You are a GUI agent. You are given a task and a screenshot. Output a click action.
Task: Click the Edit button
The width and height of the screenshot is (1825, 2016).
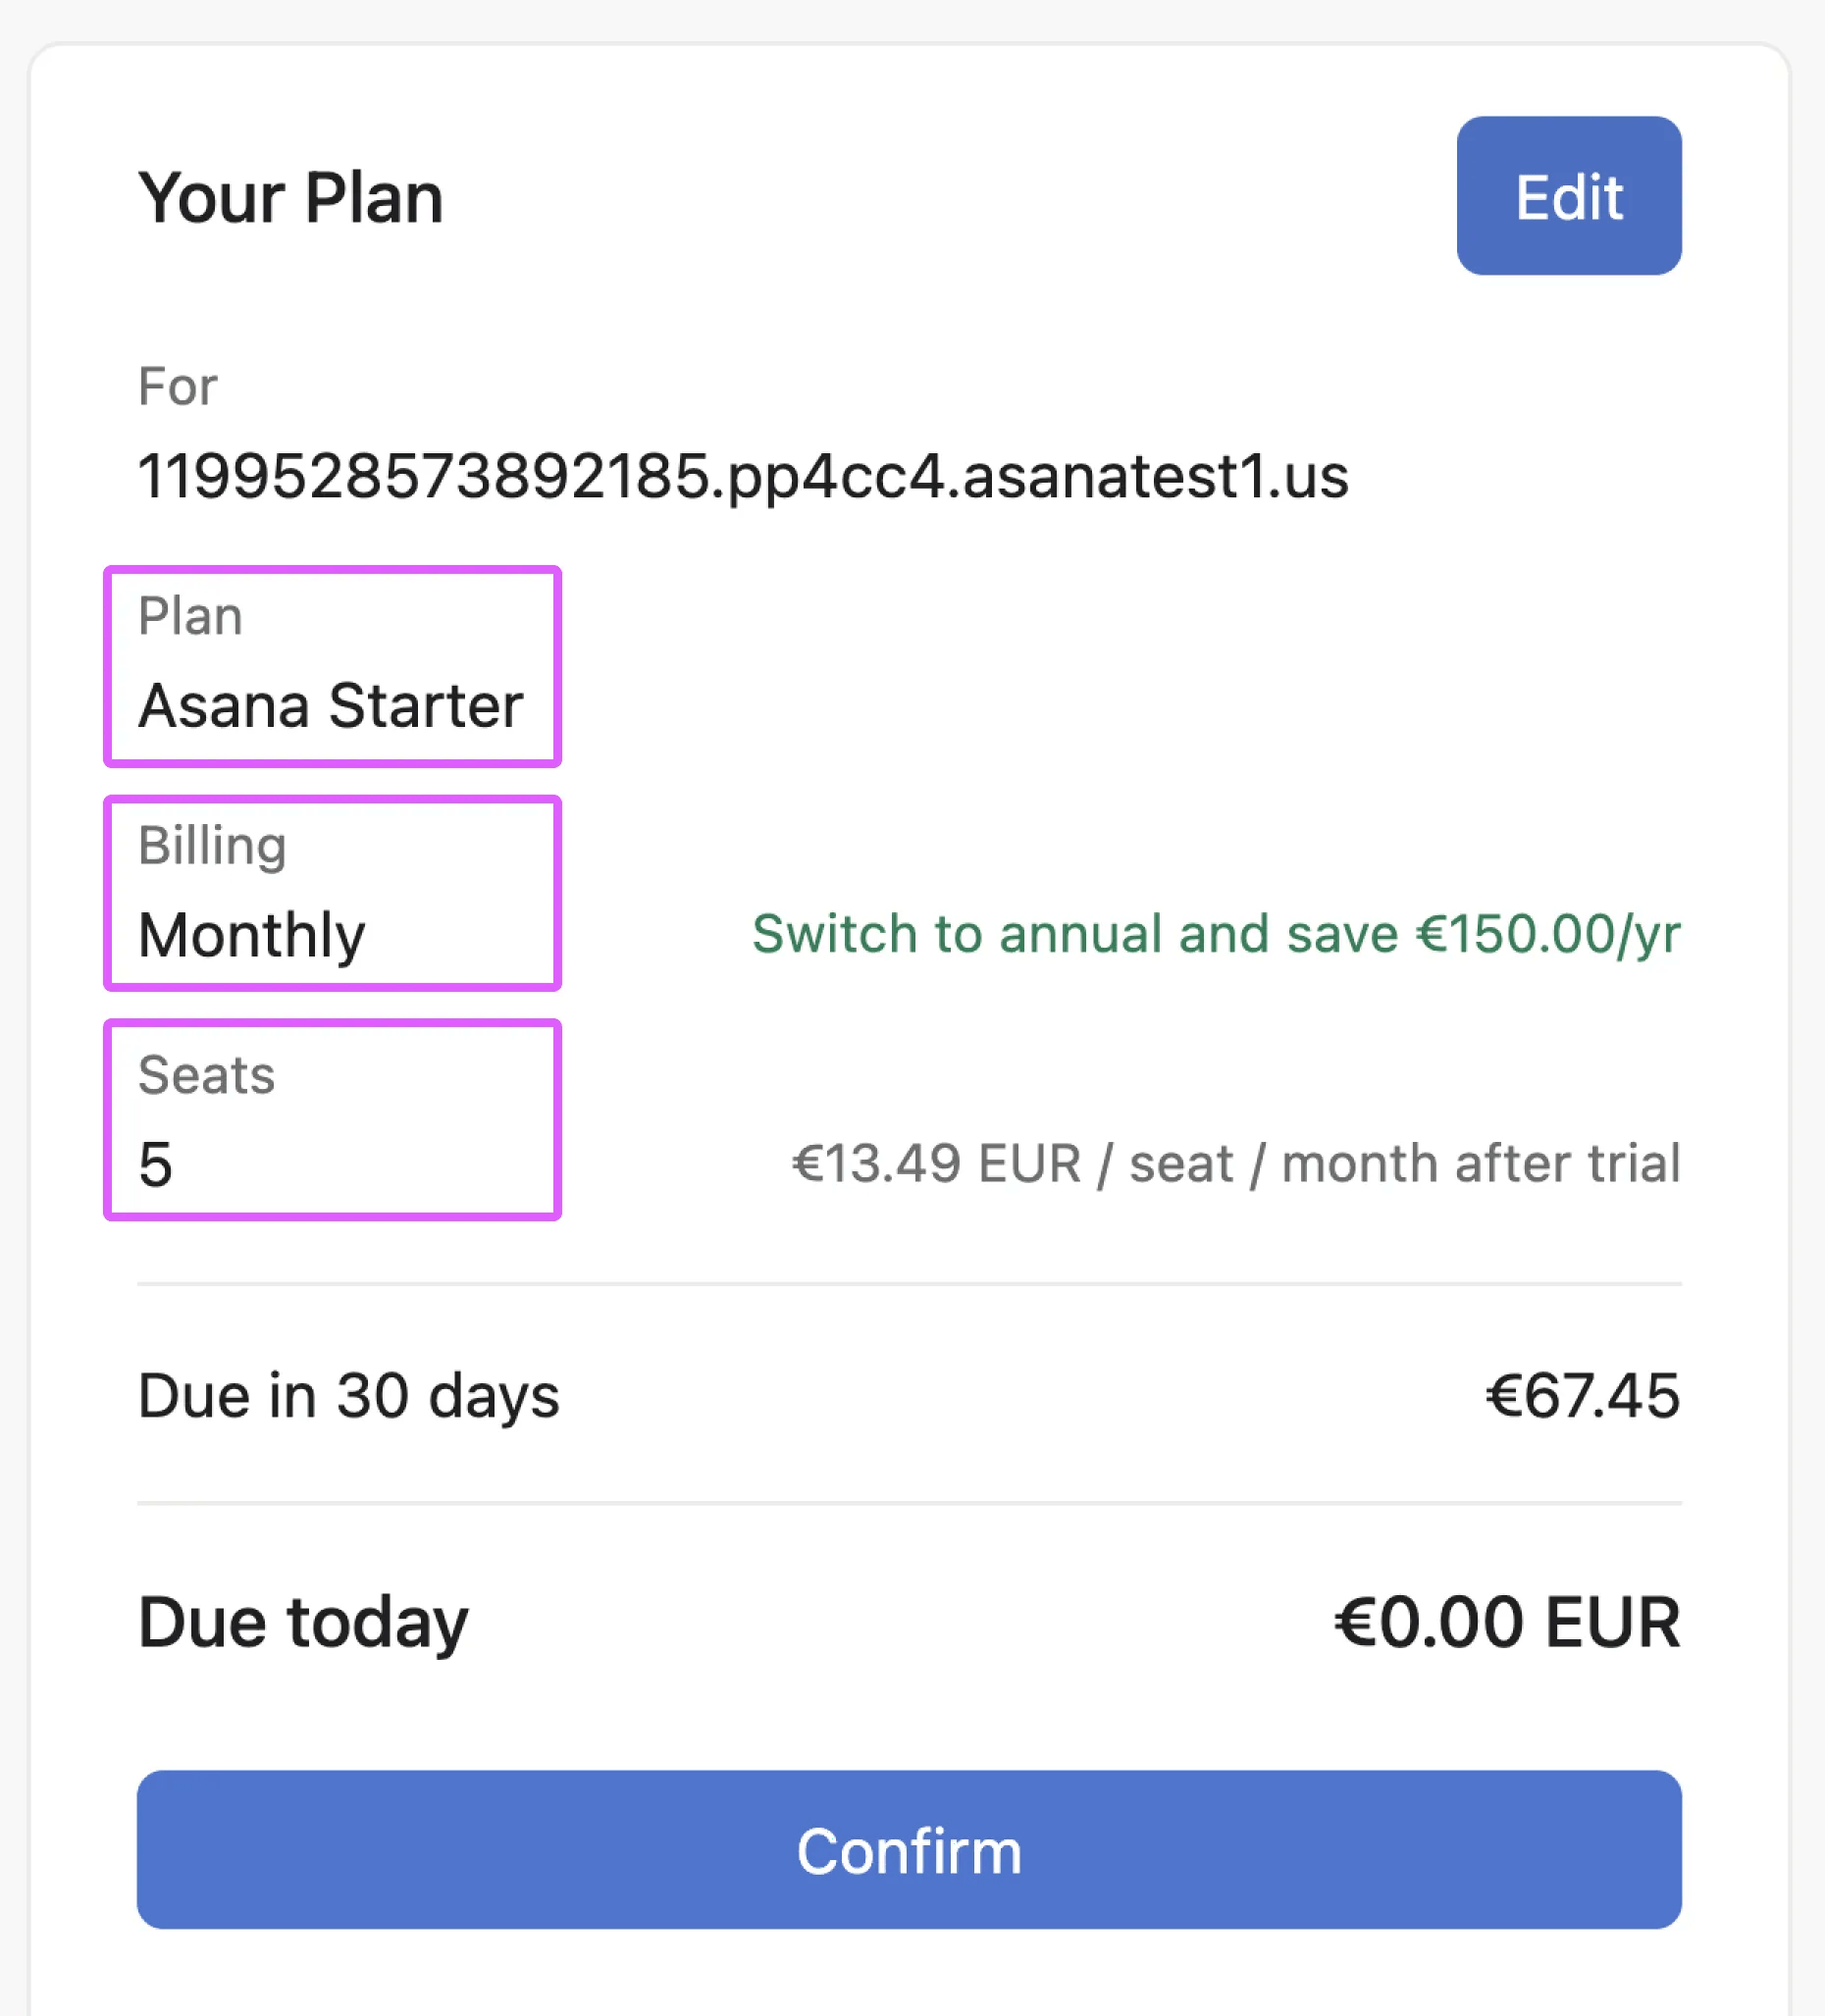click(x=1568, y=196)
